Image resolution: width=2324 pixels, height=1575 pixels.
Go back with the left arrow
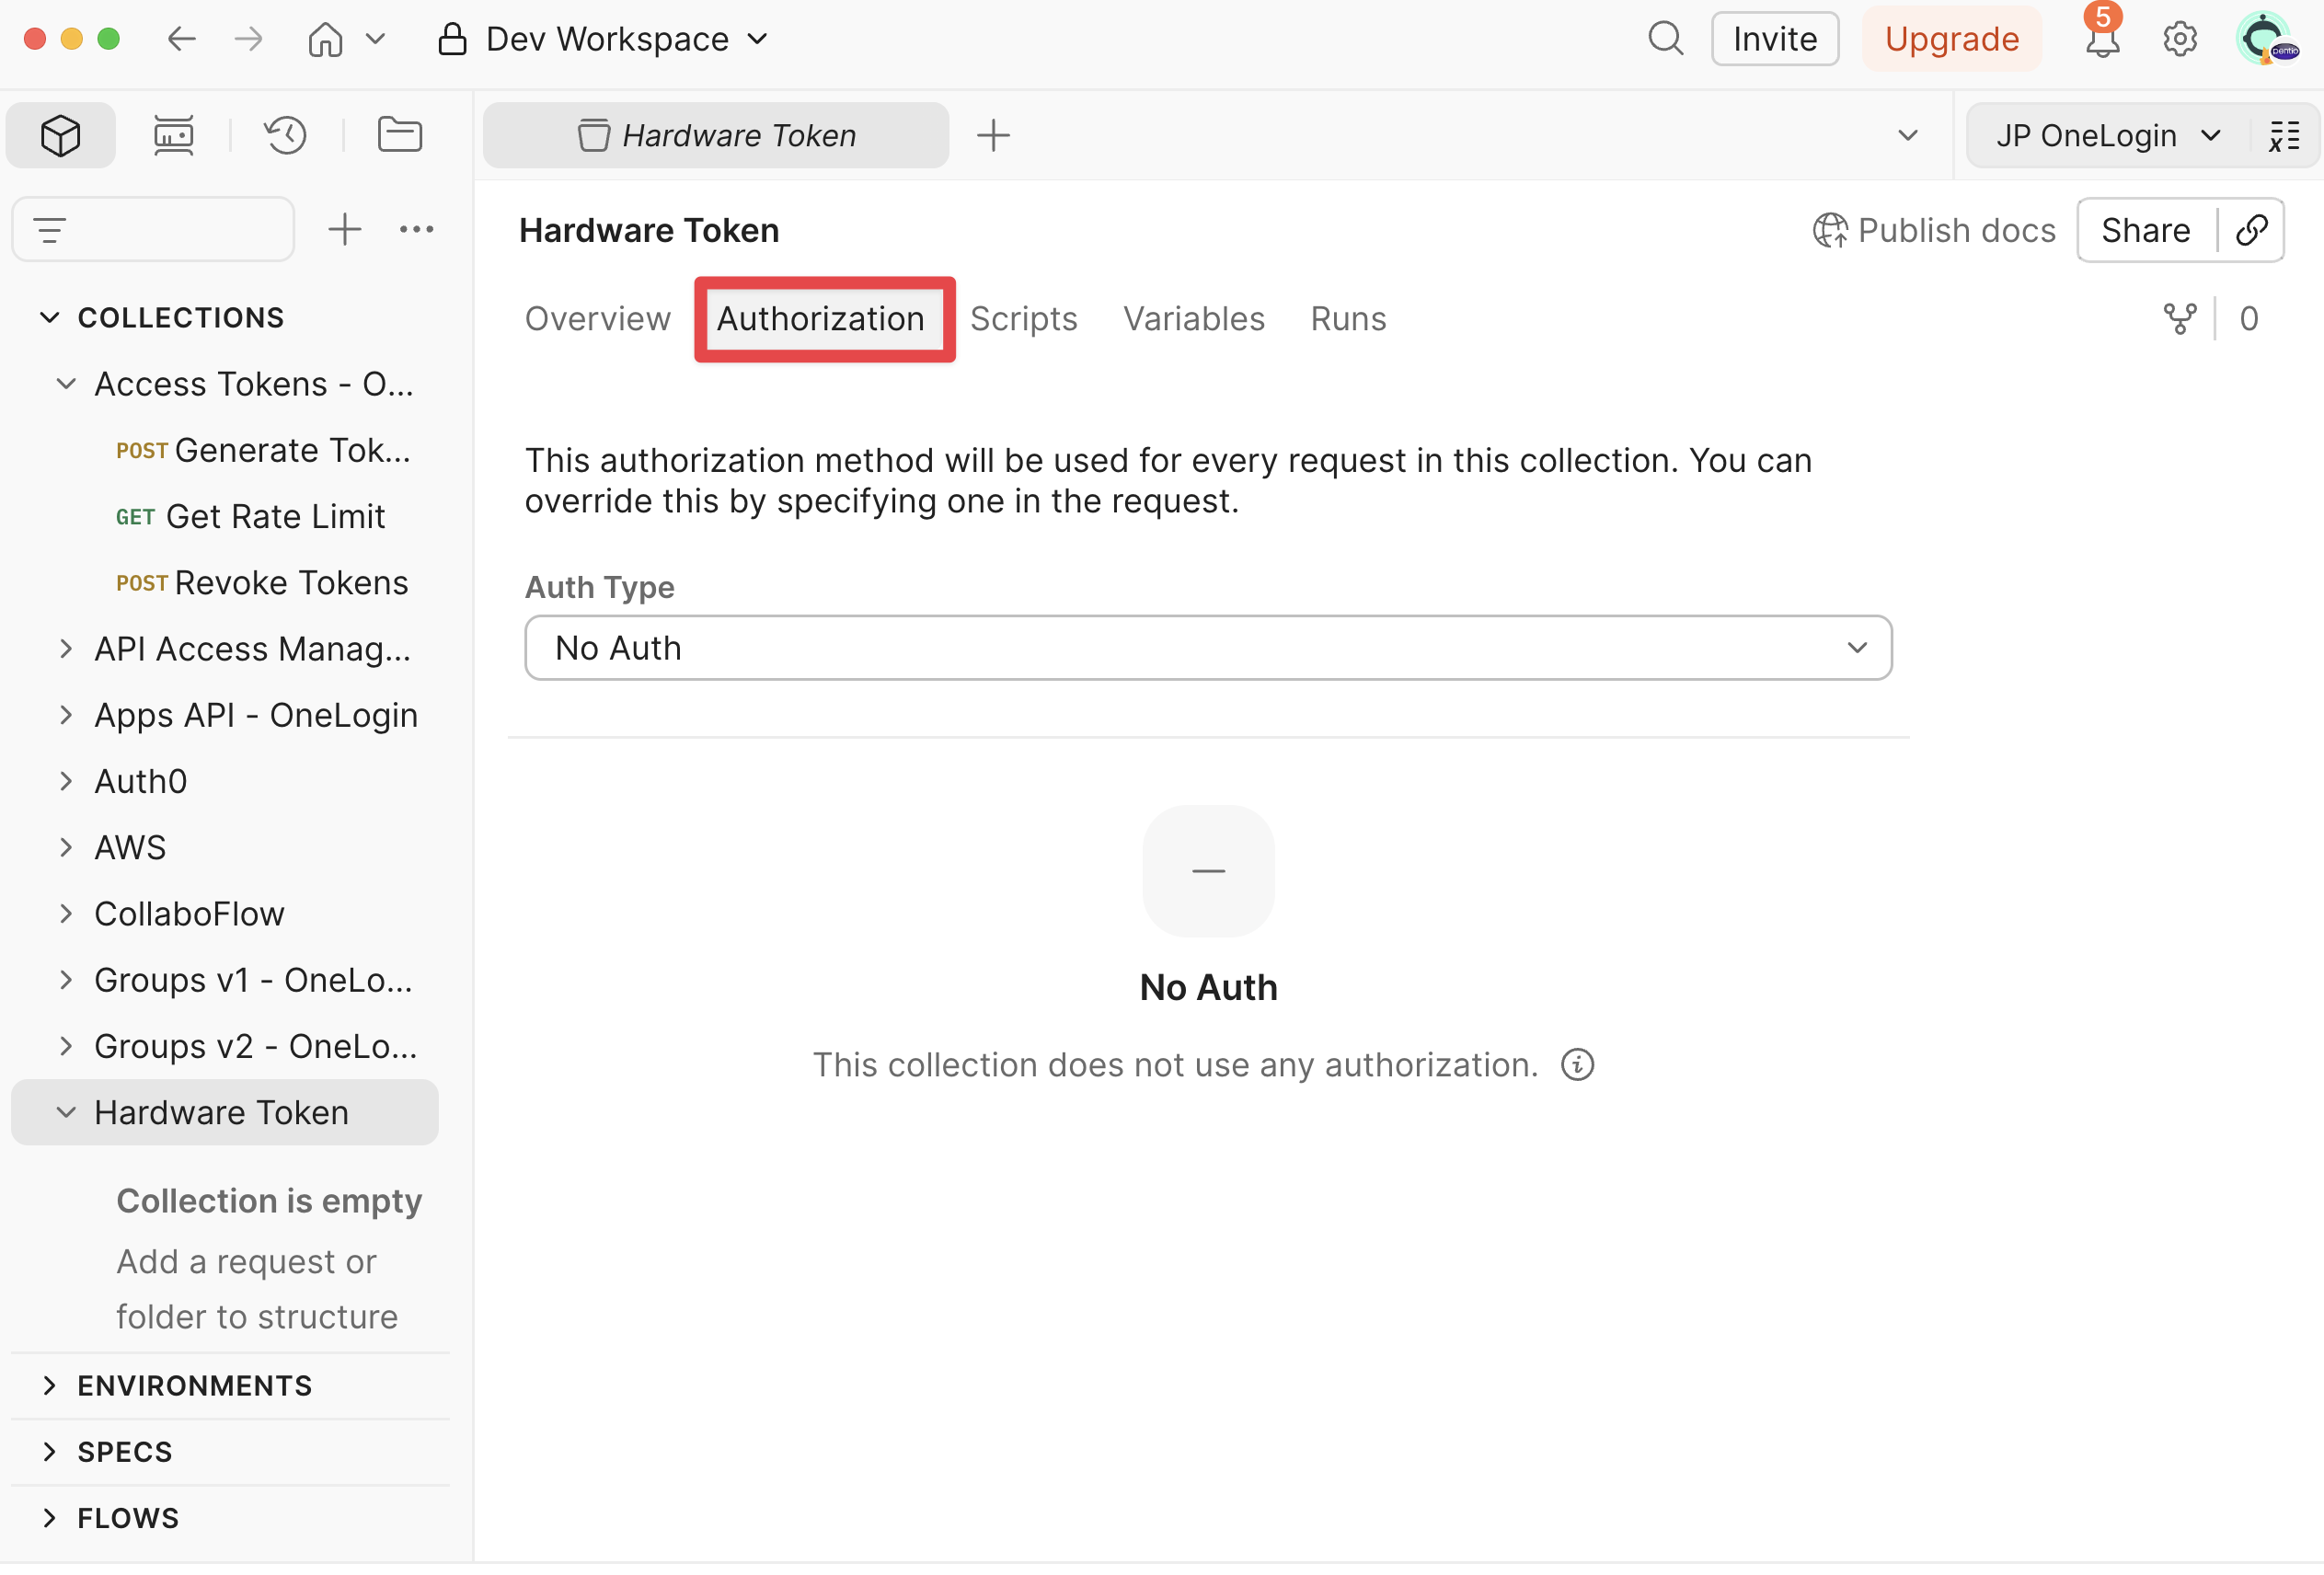tap(181, 39)
